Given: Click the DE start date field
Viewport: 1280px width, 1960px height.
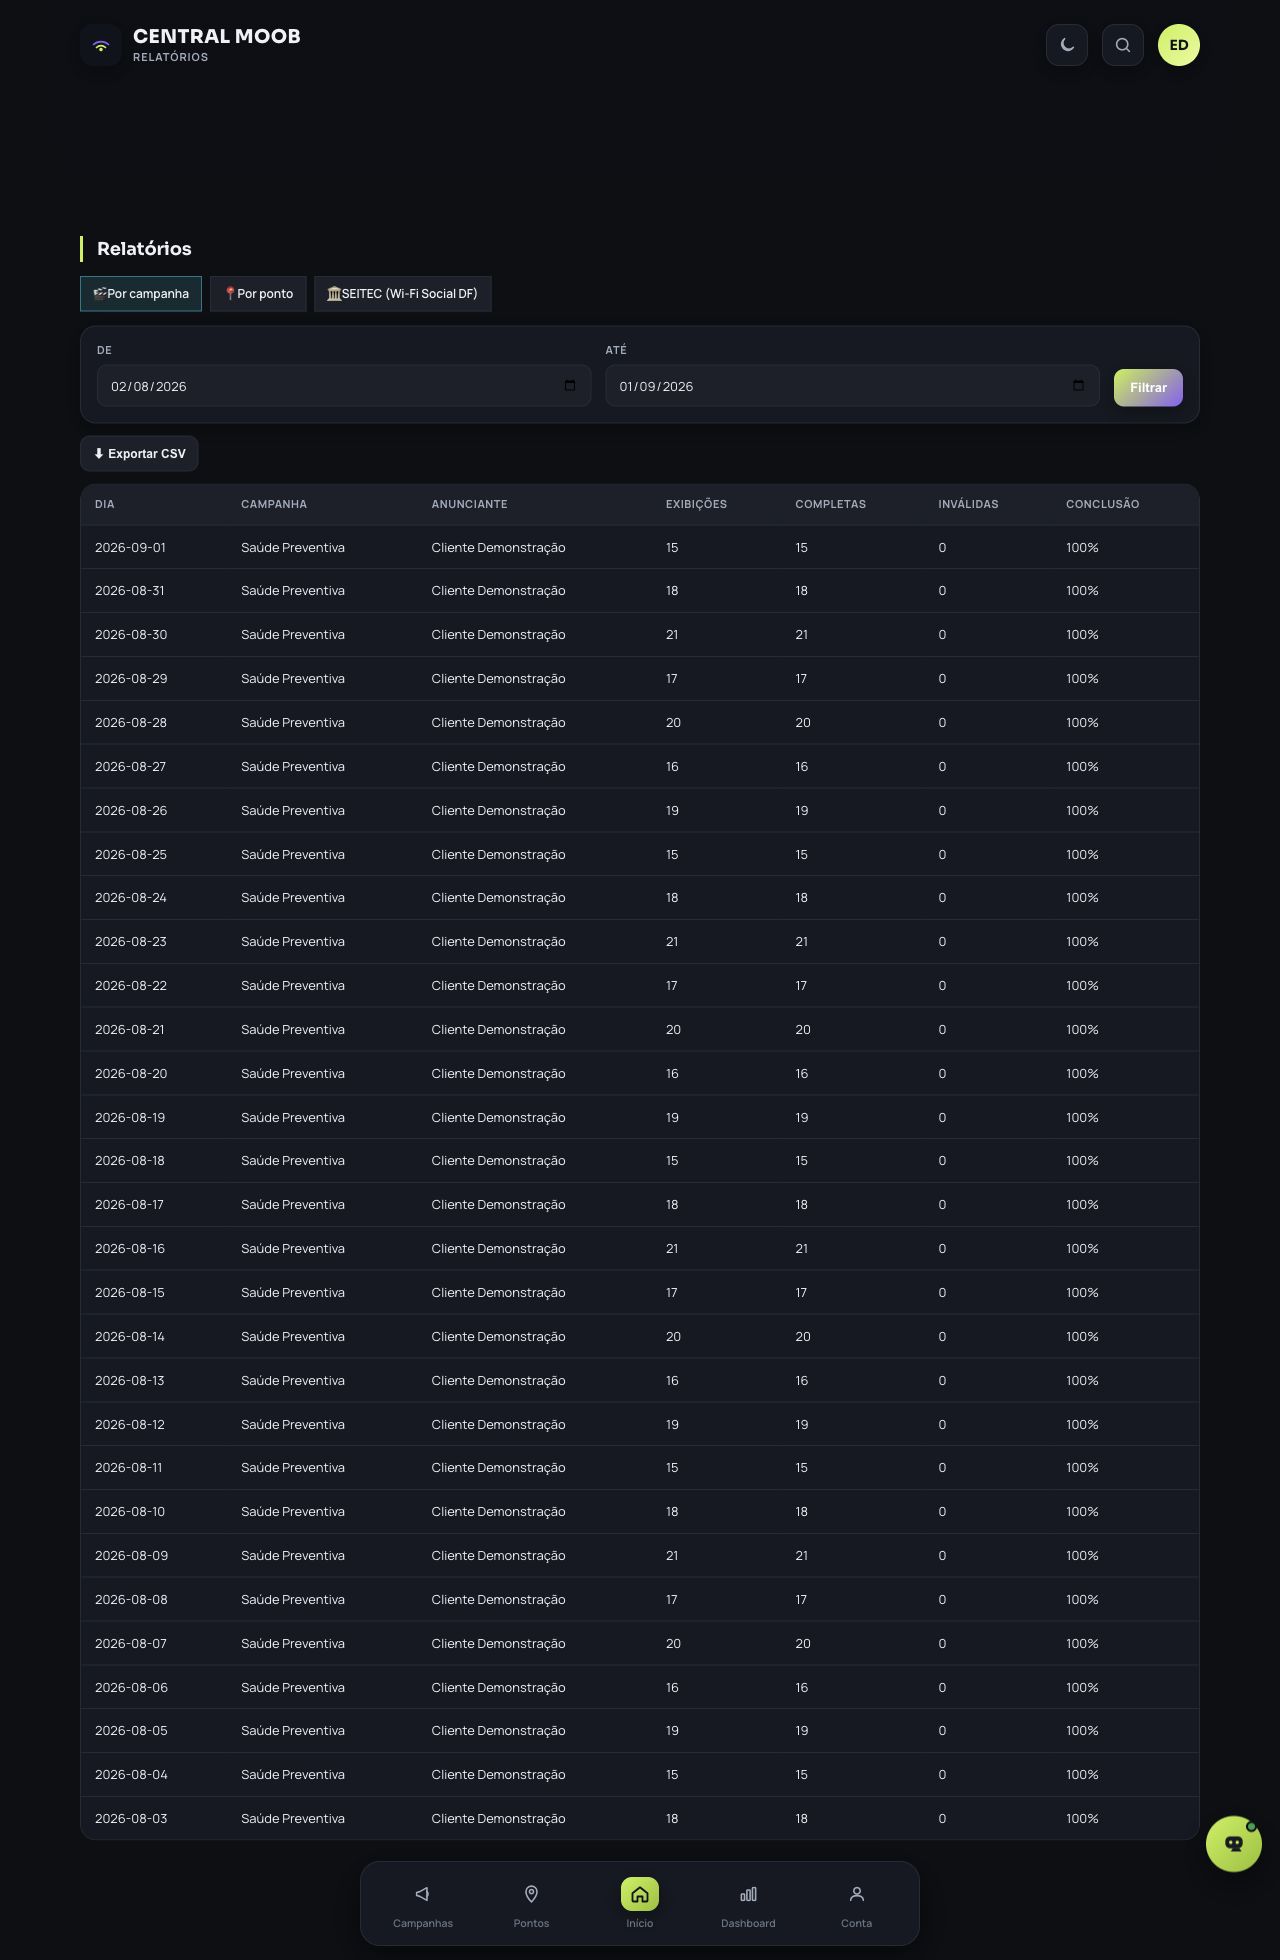Looking at the screenshot, I should click(x=344, y=386).
